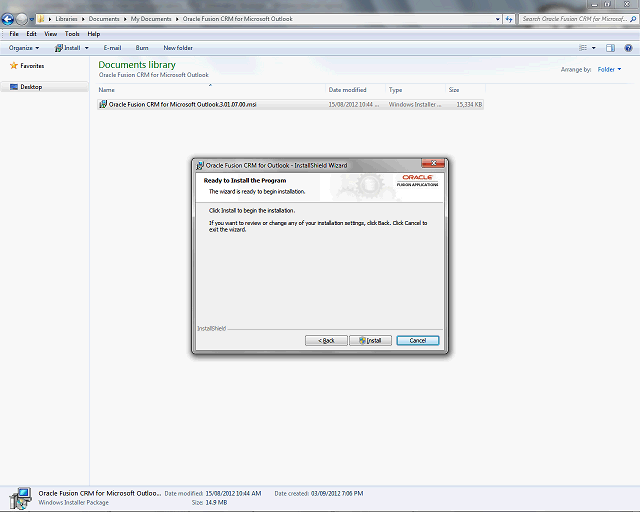The image size is (640, 512).
Task: Click the Windows Installer type cell
Action: pyautogui.click(x=415, y=105)
